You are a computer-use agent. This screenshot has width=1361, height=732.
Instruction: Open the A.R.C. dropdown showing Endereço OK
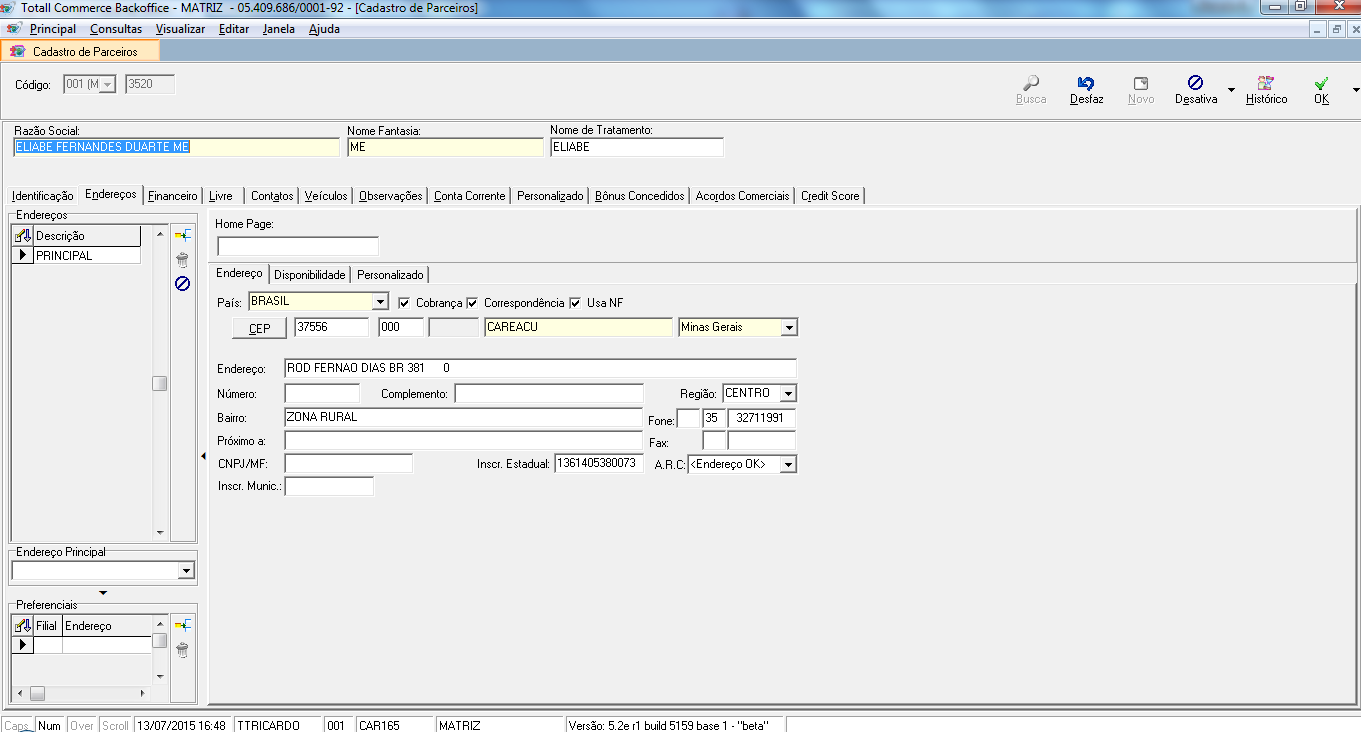click(788, 465)
